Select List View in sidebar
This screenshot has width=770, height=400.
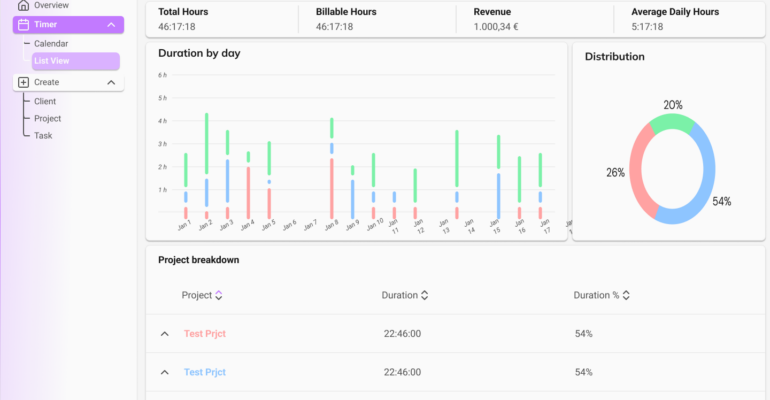(76, 61)
